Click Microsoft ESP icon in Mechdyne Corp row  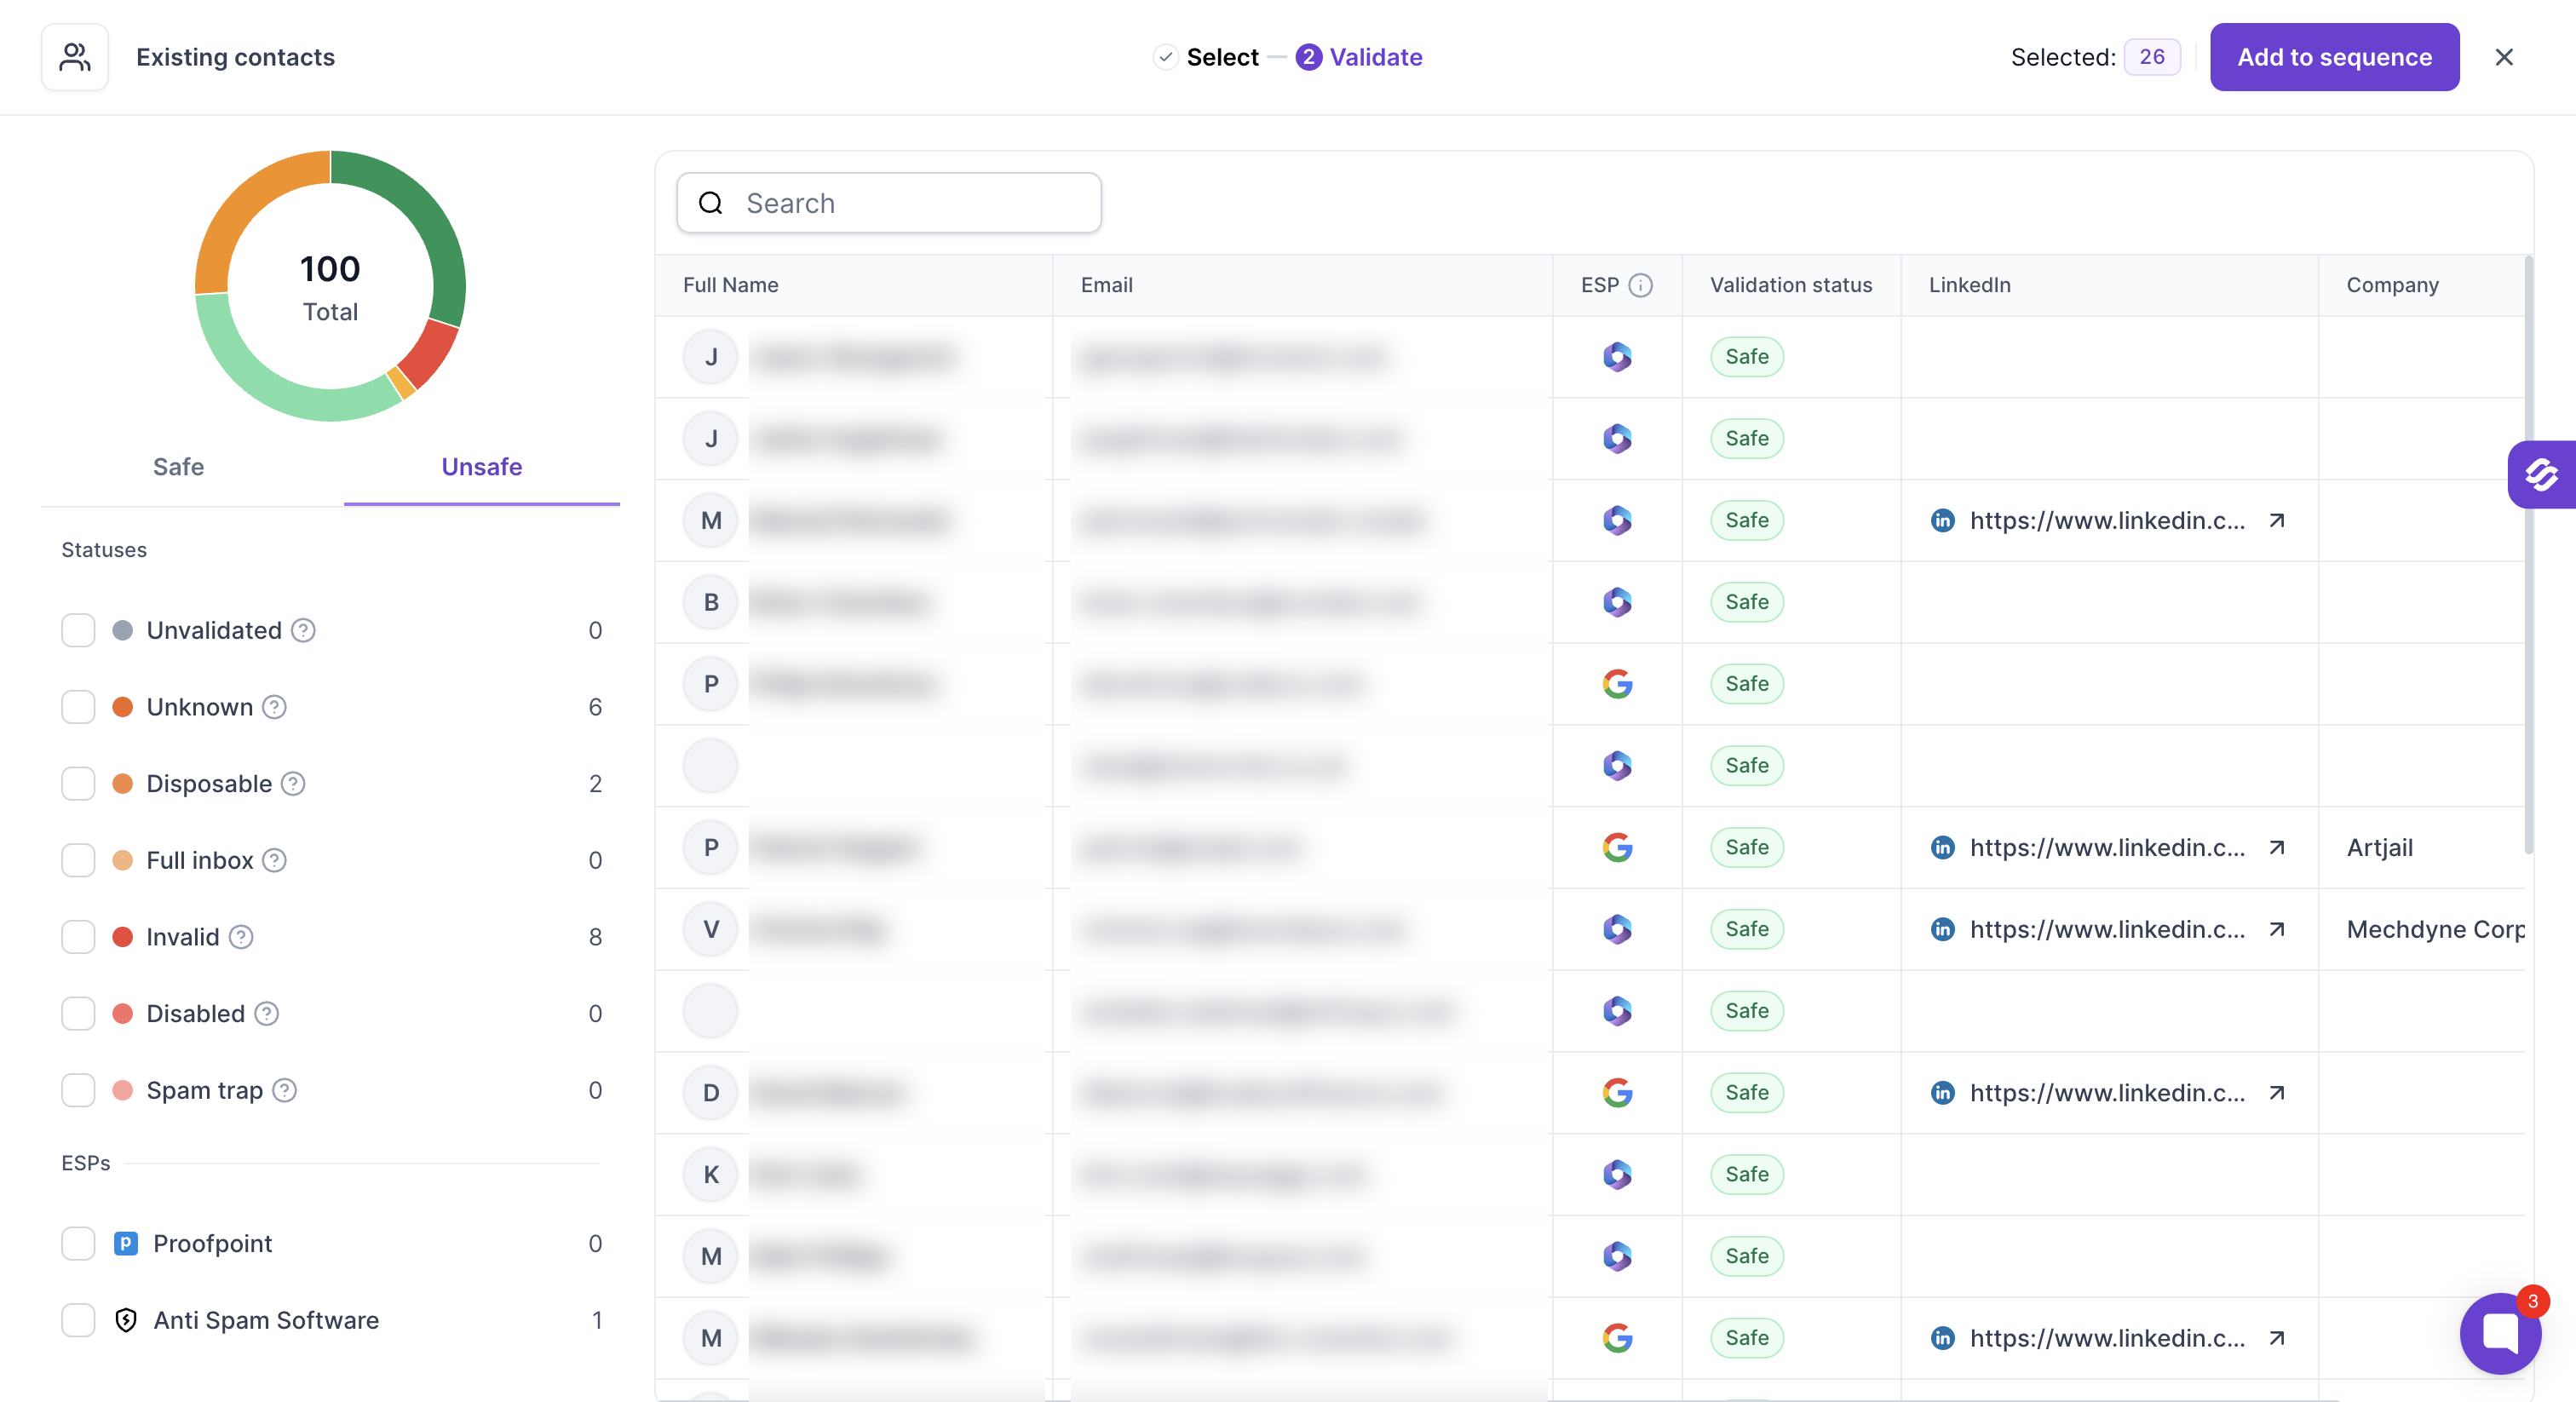pyautogui.click(x=1617, y=929)
